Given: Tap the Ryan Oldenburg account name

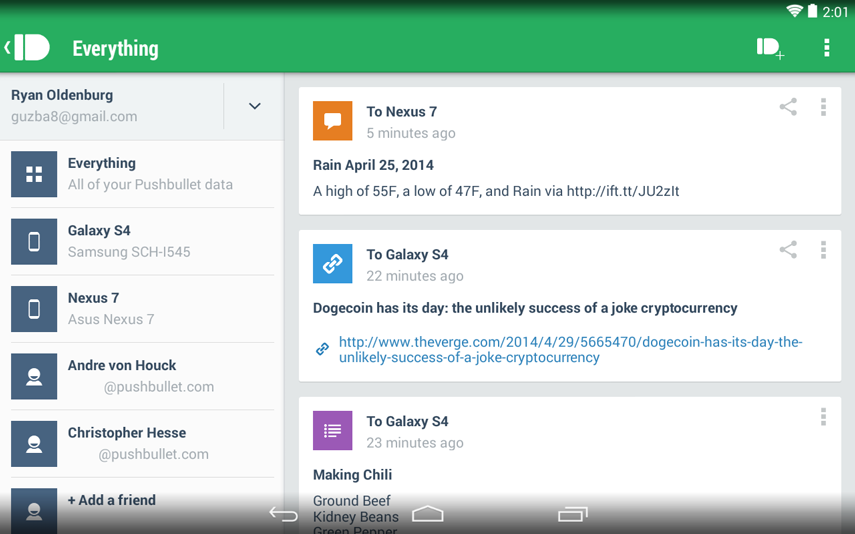Looking at the screenshot, I should (x=62, y=95).
